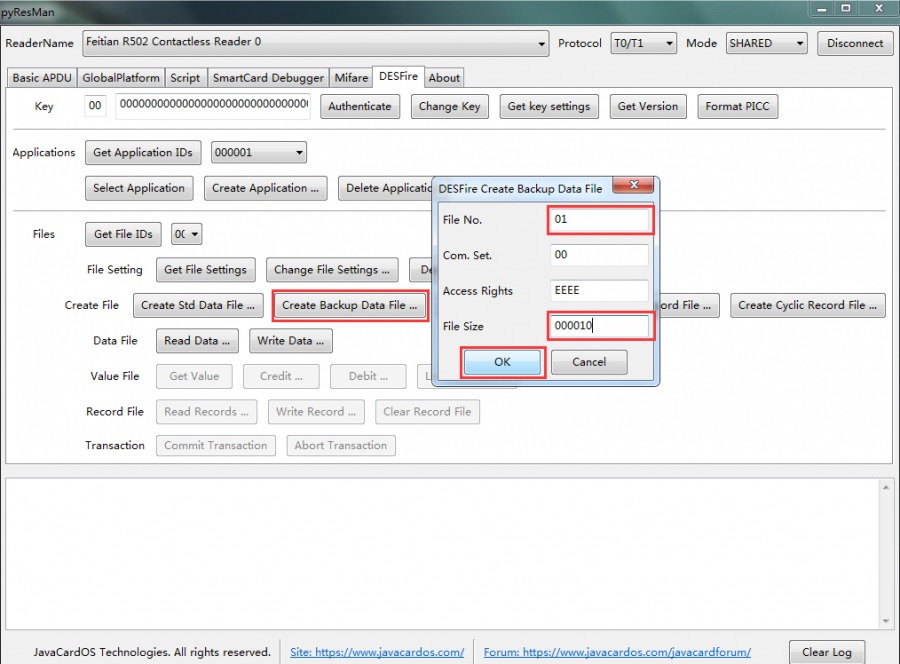Open the SmartCard Debugger tab
This screenshot has height=664, width=900.
point(268,78)
